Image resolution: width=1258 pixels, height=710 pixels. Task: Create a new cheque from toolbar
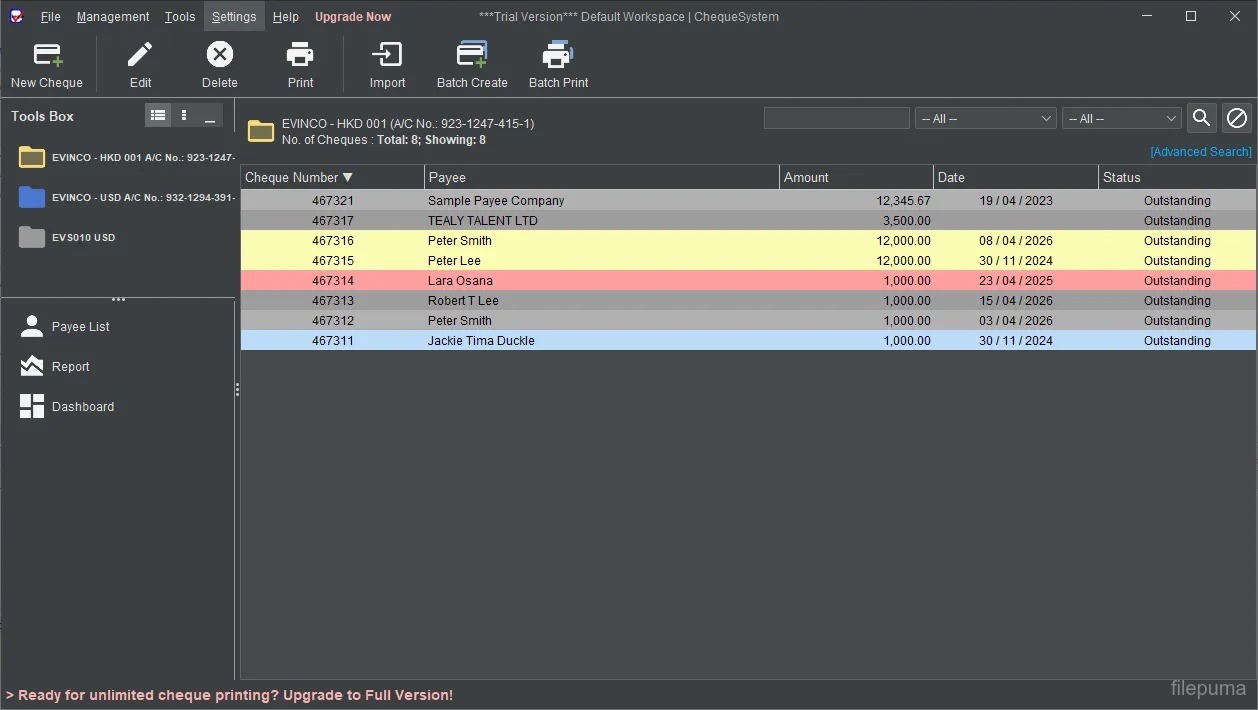click(47, 64)
